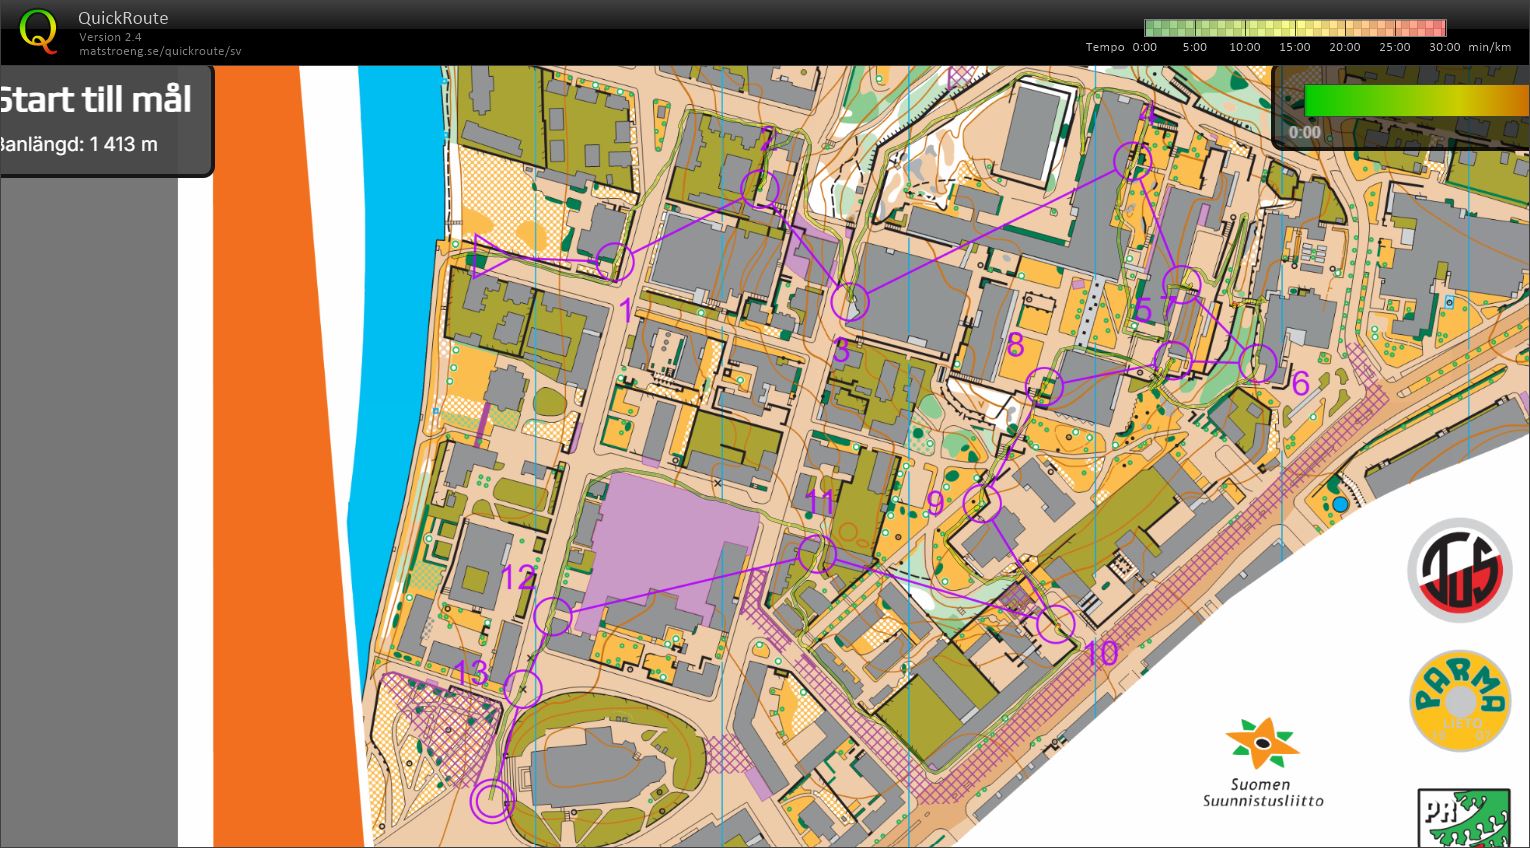This screenshot has height=848, width=1530.
Task: Select control circle 6 on the map
Action: tap(1258, 364)
